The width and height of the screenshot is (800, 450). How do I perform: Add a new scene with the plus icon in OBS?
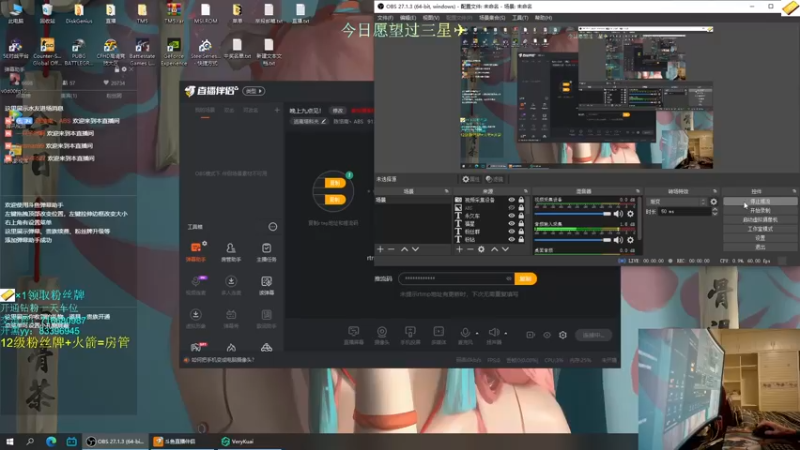(x=380, y=249)
